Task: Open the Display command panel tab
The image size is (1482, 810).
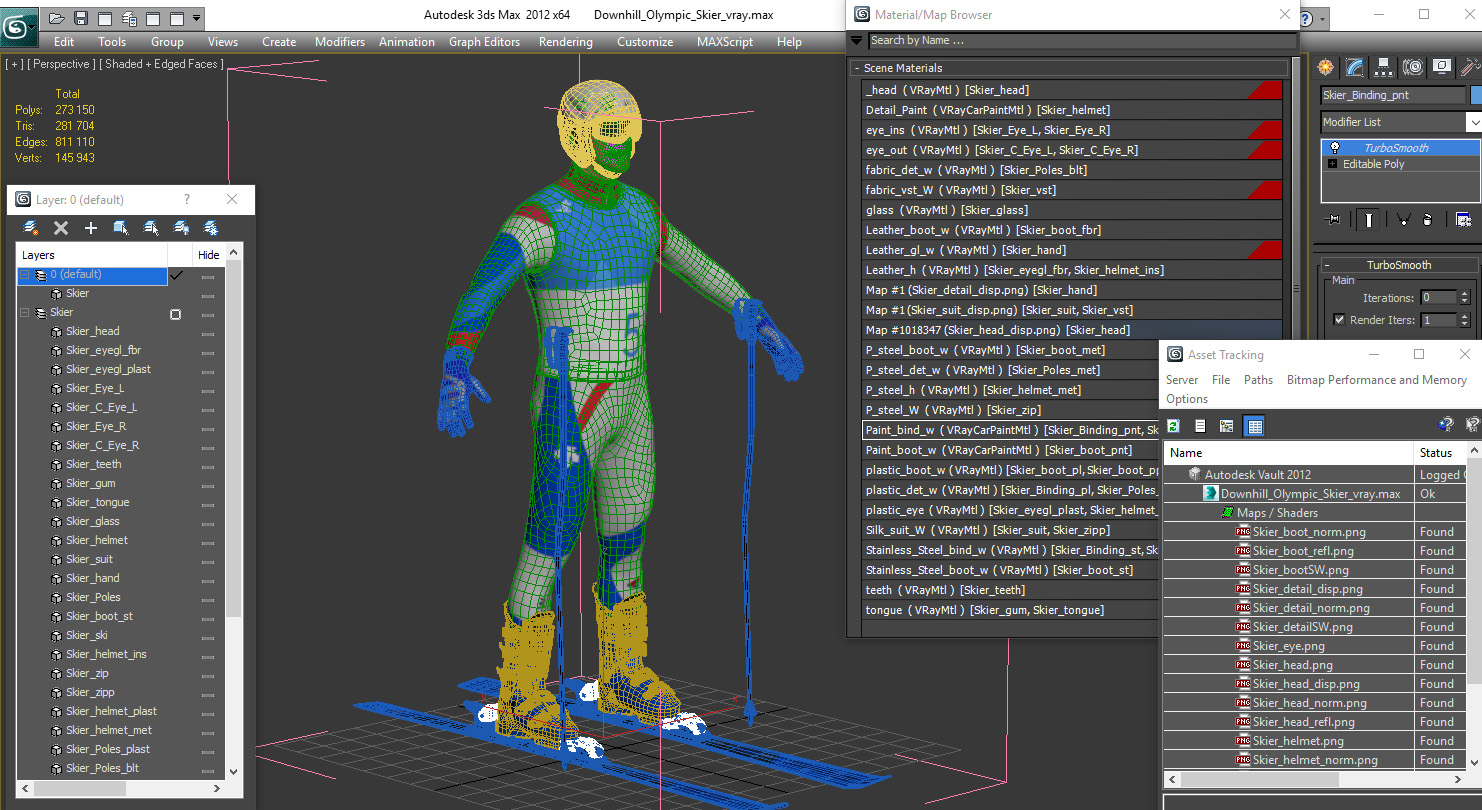Action: click(1442, 67)
